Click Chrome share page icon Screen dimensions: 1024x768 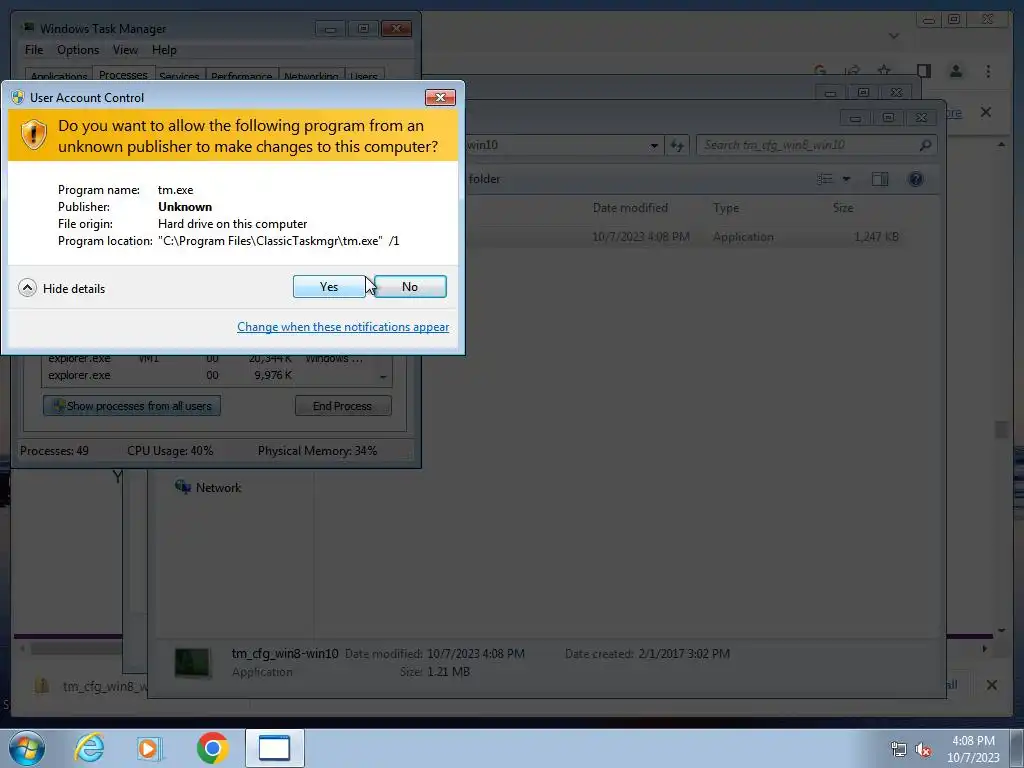[x=852, y=71]
